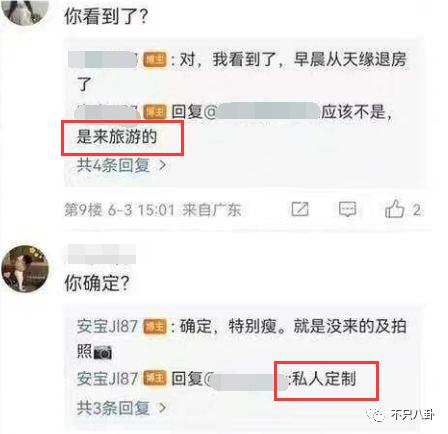448x434 pixels.
Task: Click the 博主 badge in 私人定制 reply
Action: click(155, 379)
